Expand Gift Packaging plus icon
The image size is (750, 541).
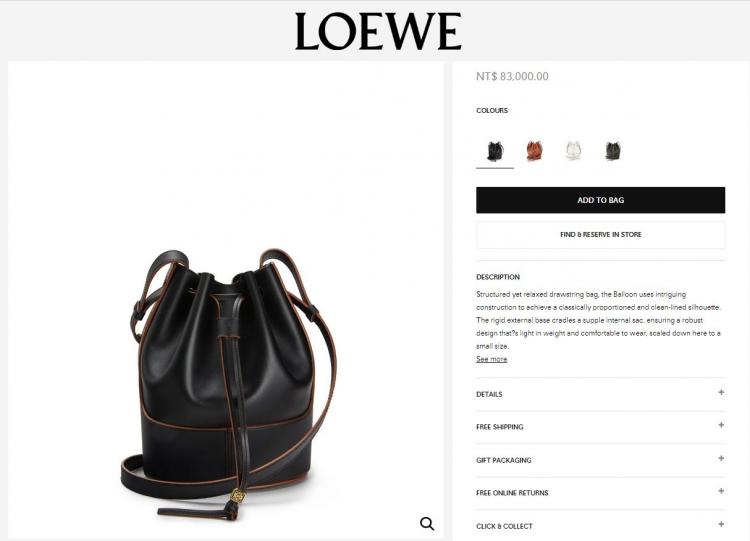click(x=721, y=458)
